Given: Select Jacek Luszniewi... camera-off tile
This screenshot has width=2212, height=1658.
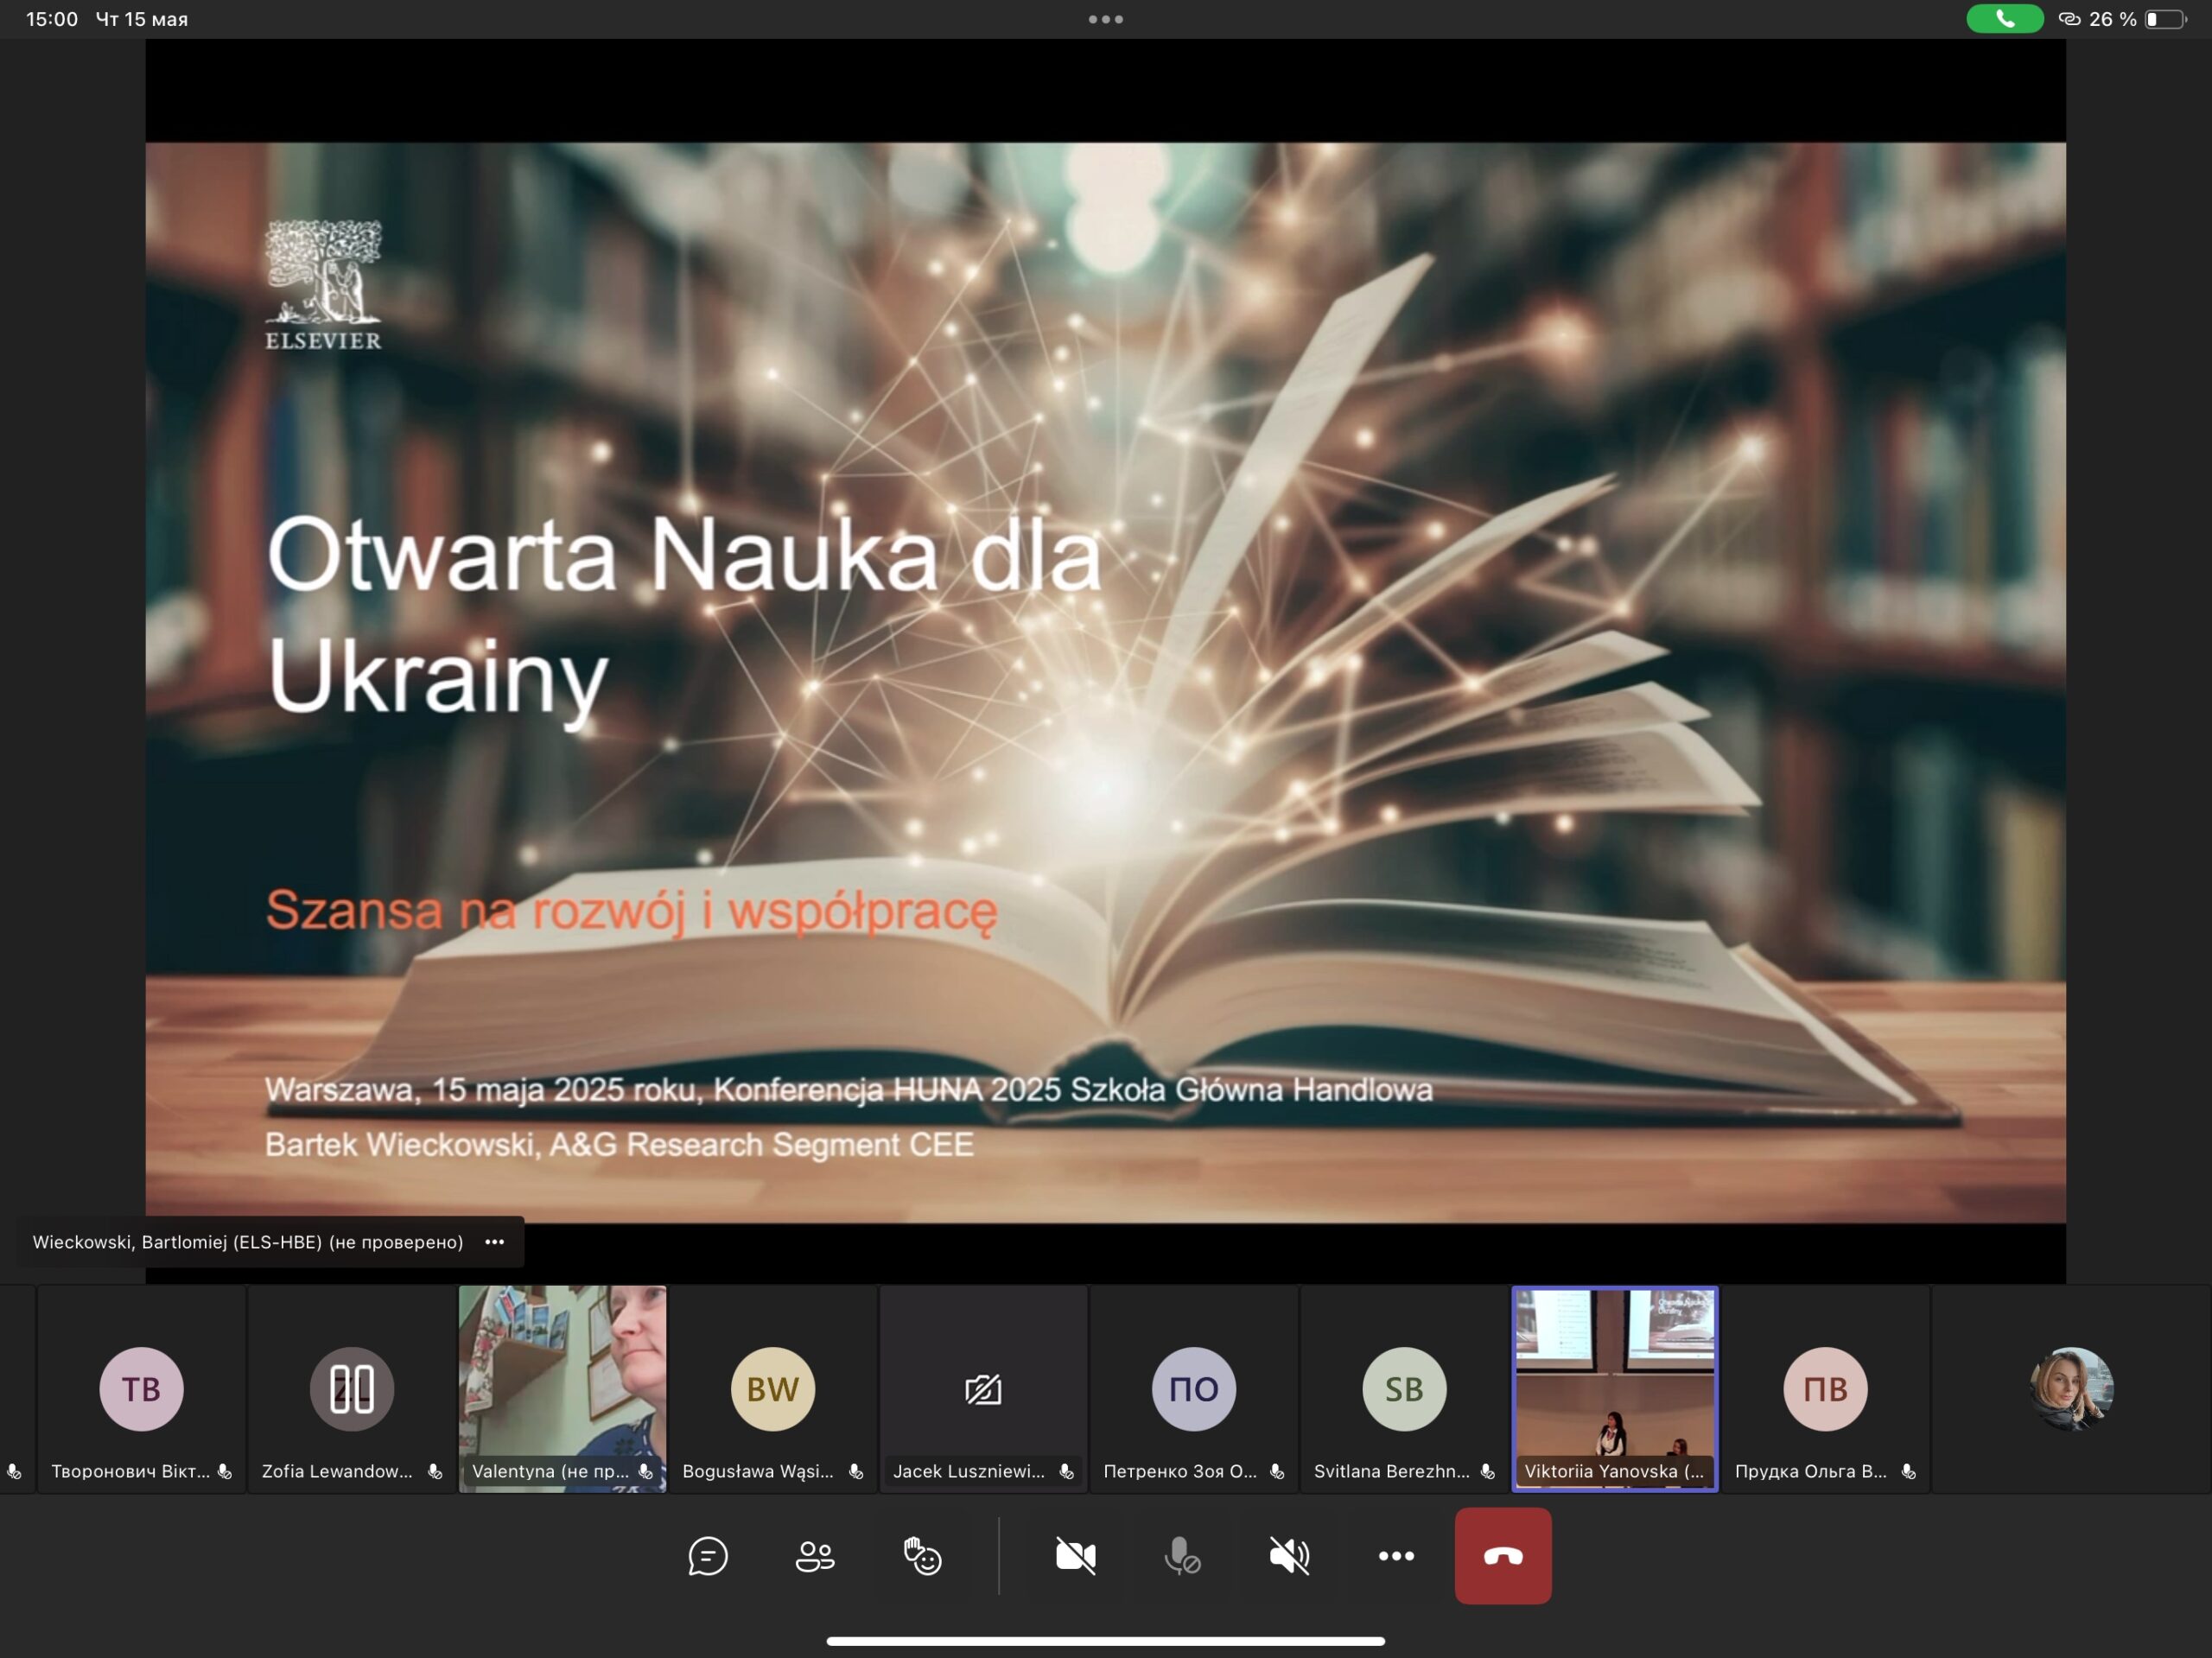Looking at the screenshot, I should click(983, 1389).
